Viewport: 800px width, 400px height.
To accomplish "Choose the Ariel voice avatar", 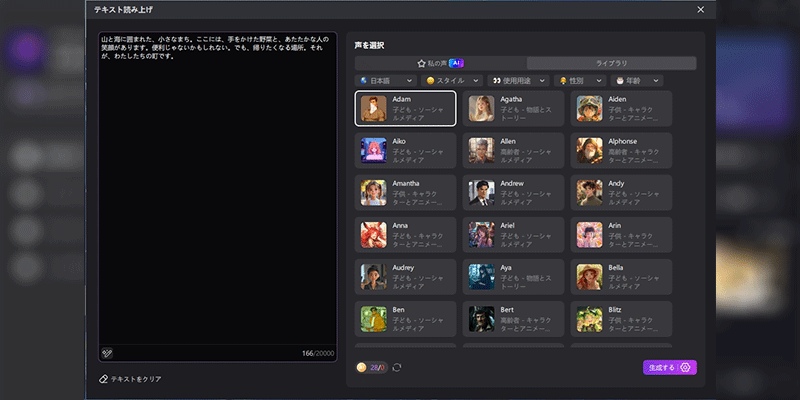I will (482, 235).
